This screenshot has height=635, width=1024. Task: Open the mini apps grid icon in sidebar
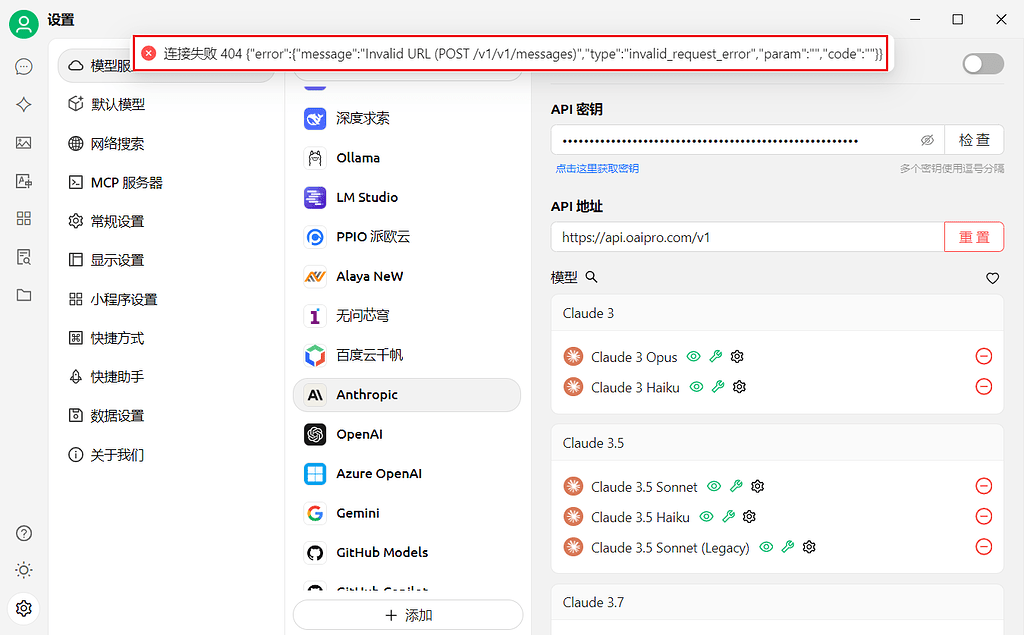click(x=24, y=218)
